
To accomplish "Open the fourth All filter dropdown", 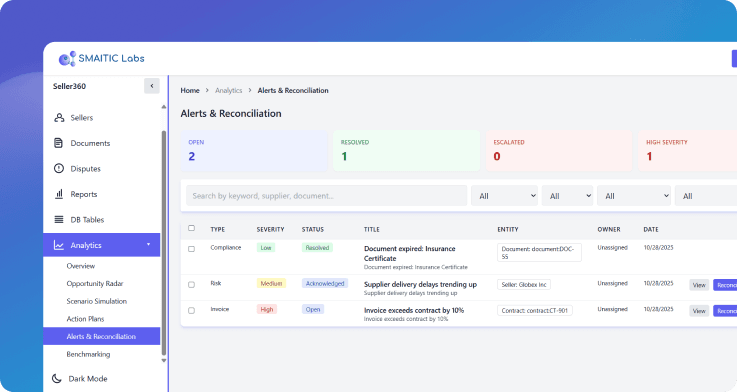I will [706, 196].
